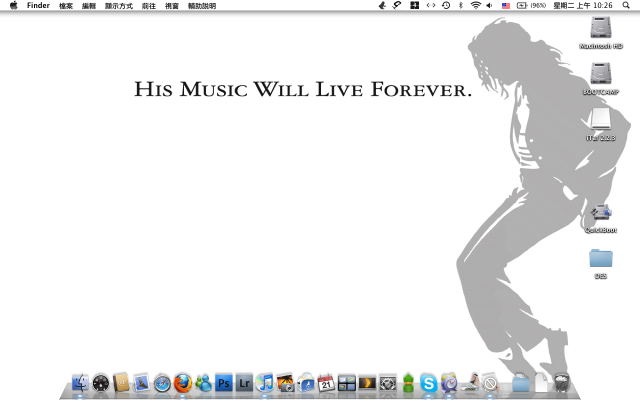Launch Plex yellow chevron icon
The width and height of the screenshot is (640, 400).
coord(367,383)
